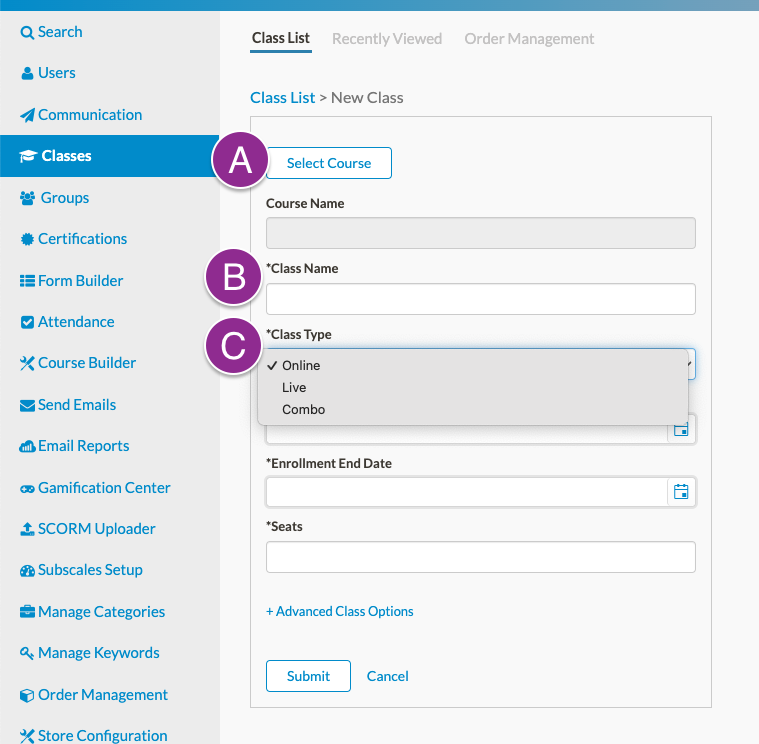Click the Communication paper plane icon
The image size is (759, 744).
(x=27, y=115)
